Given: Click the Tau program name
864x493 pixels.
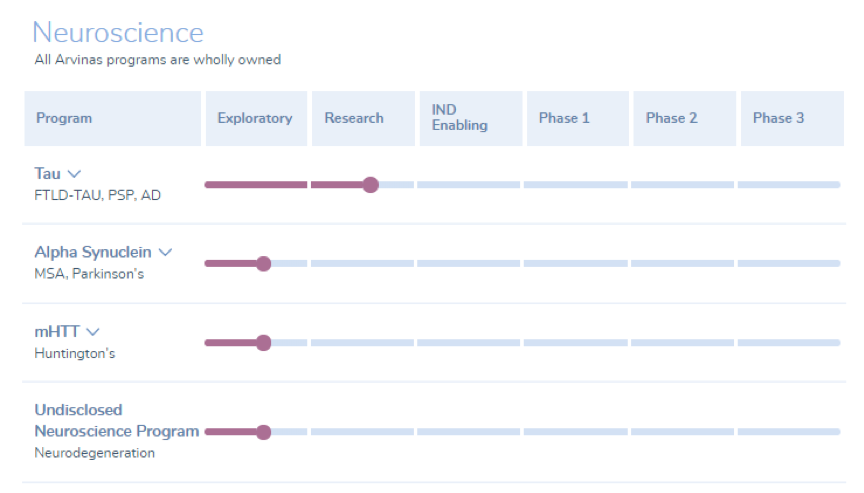Looking at the screenshot, I should pos(47,174).
